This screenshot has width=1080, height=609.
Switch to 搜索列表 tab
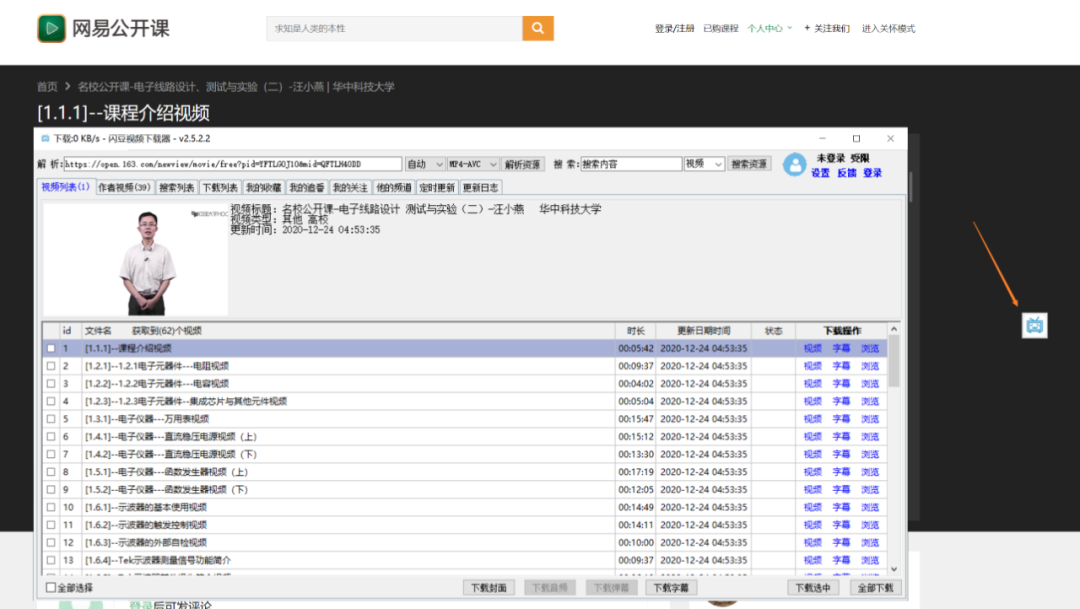(x=176, y=187)
